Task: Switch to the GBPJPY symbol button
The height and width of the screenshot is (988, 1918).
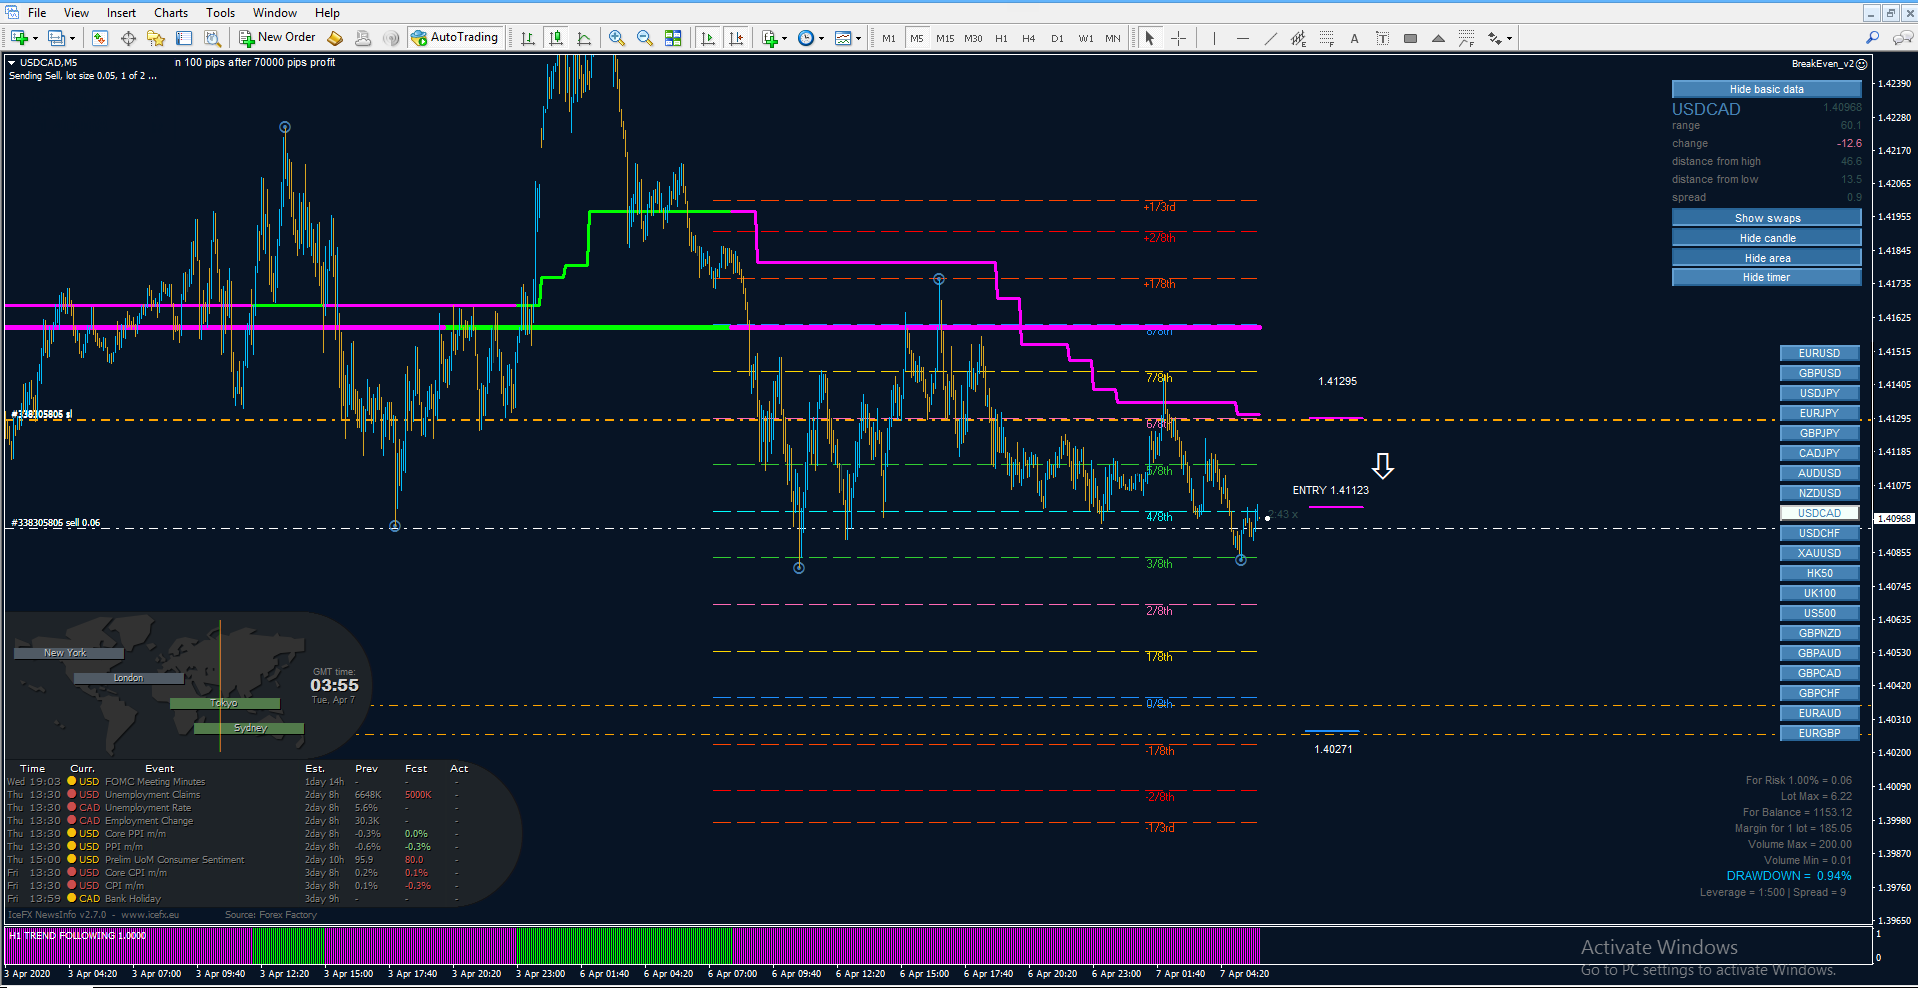Action: coord(1819,433)
